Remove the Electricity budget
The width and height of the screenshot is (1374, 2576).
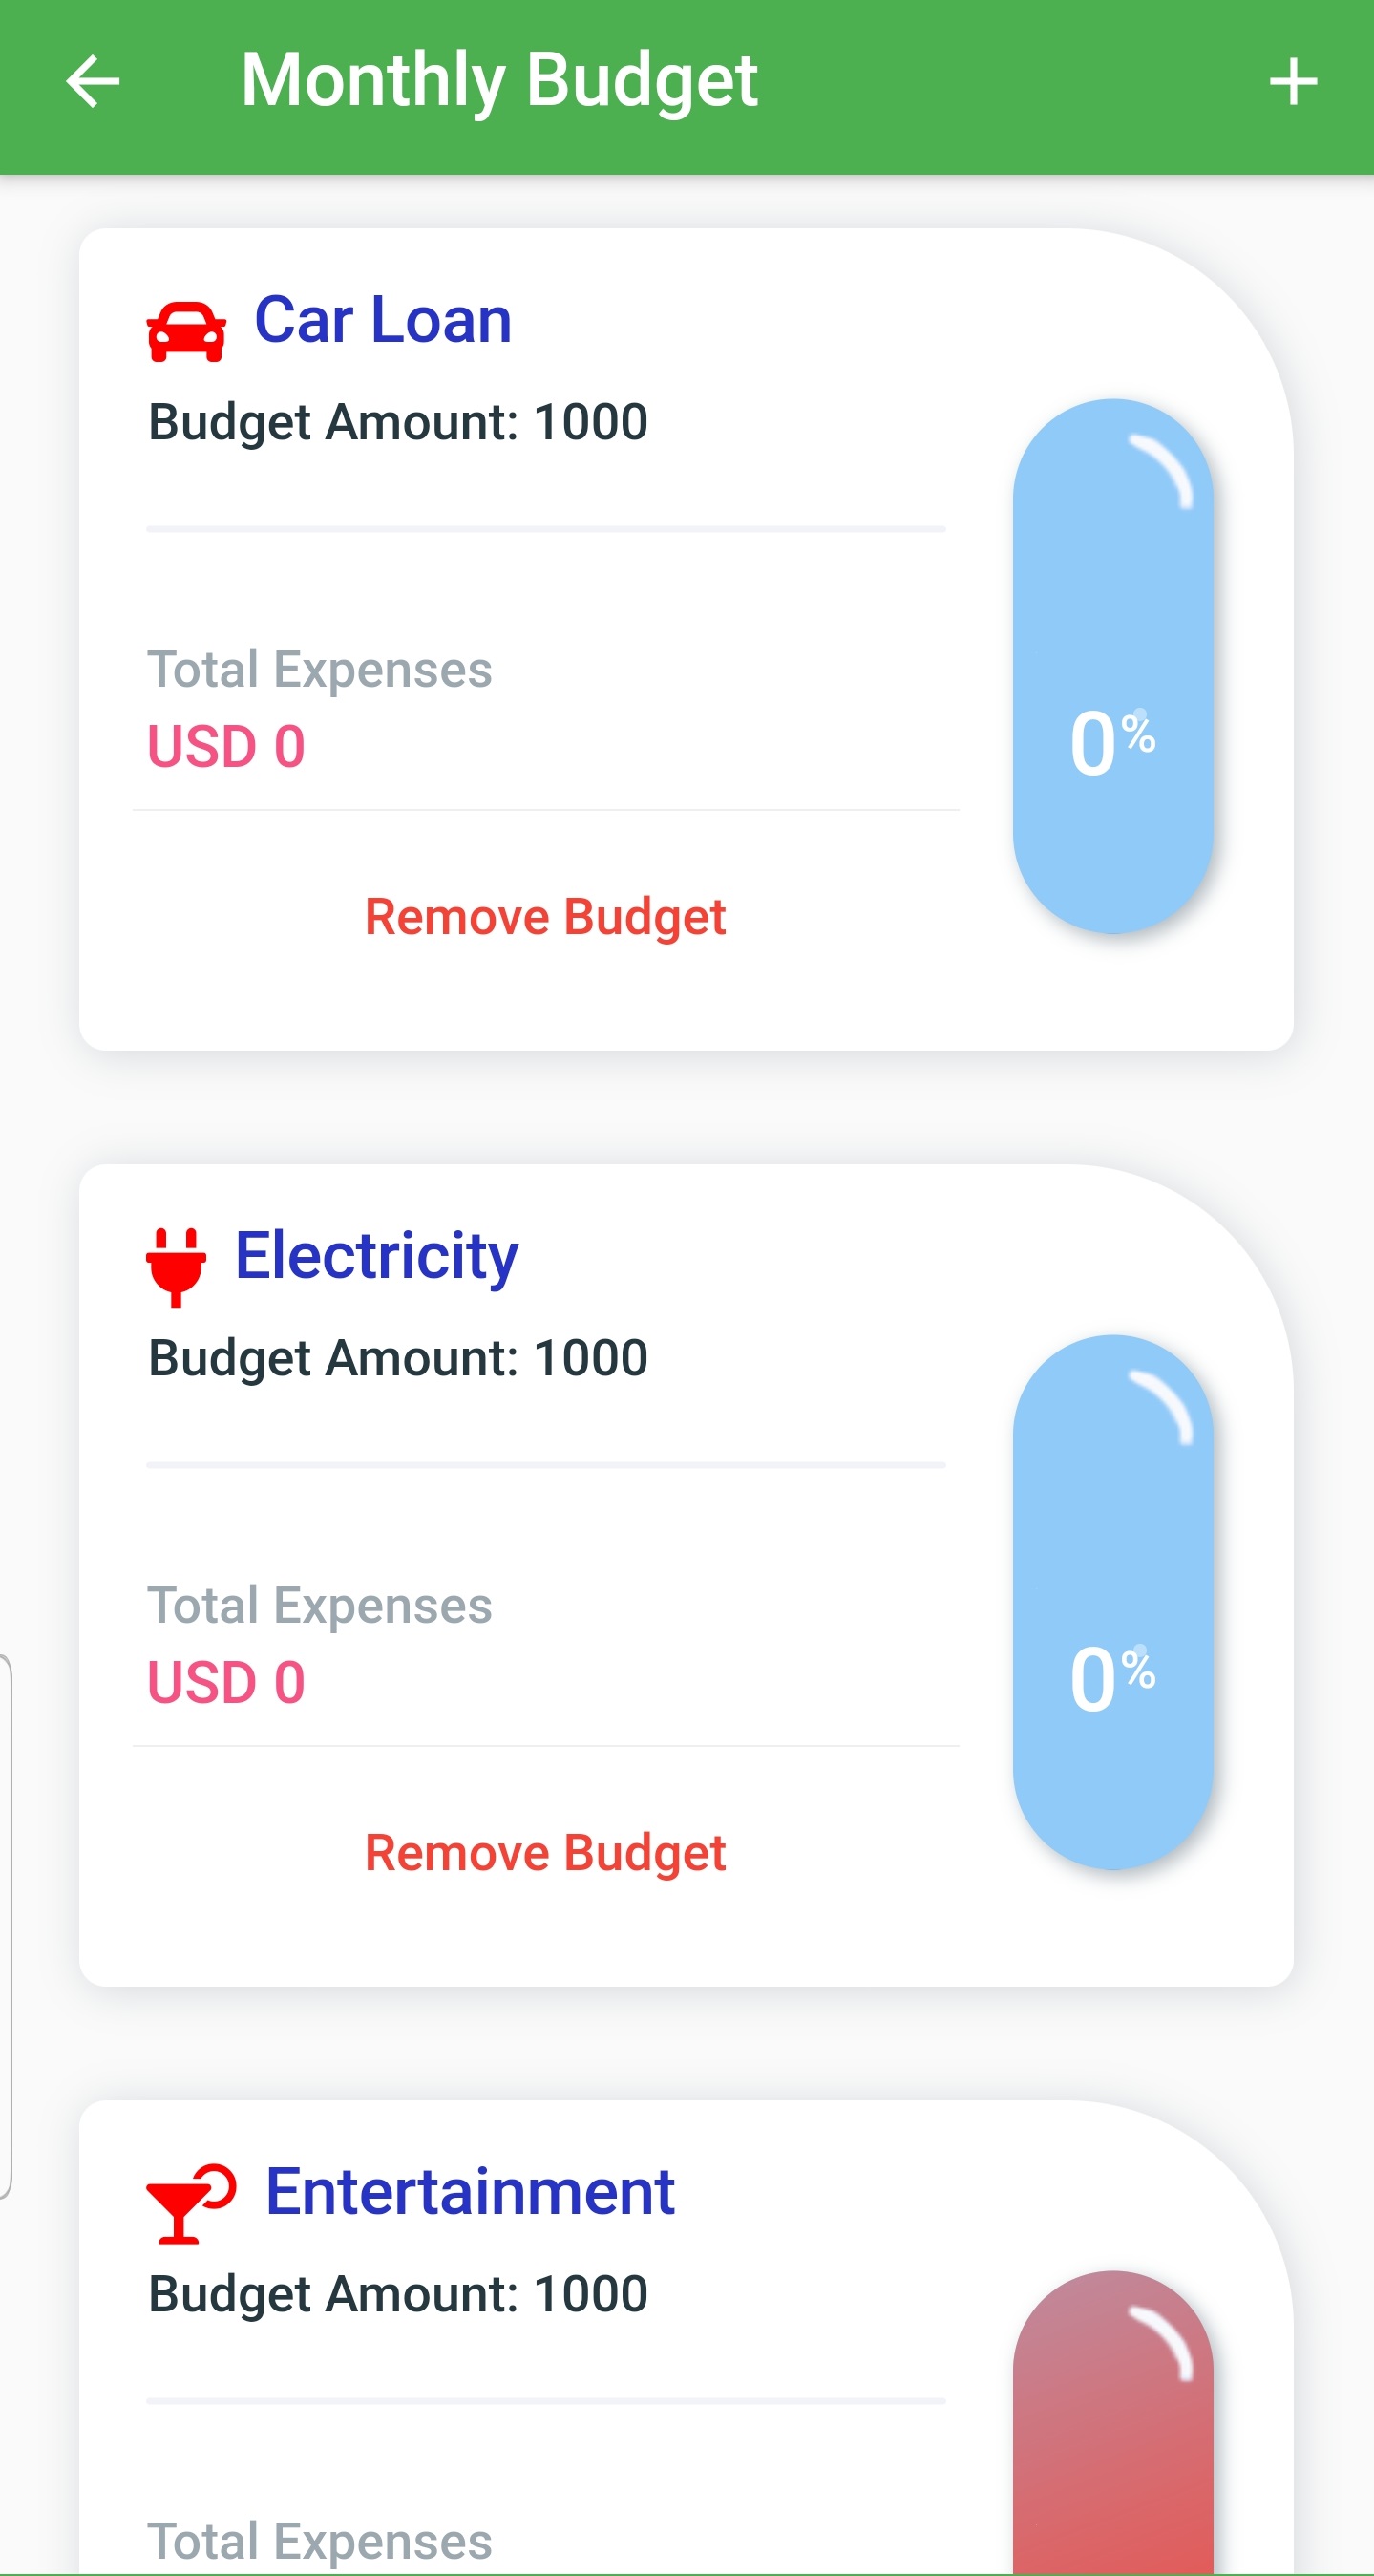pyautogui.click(x=545, y=1853)
